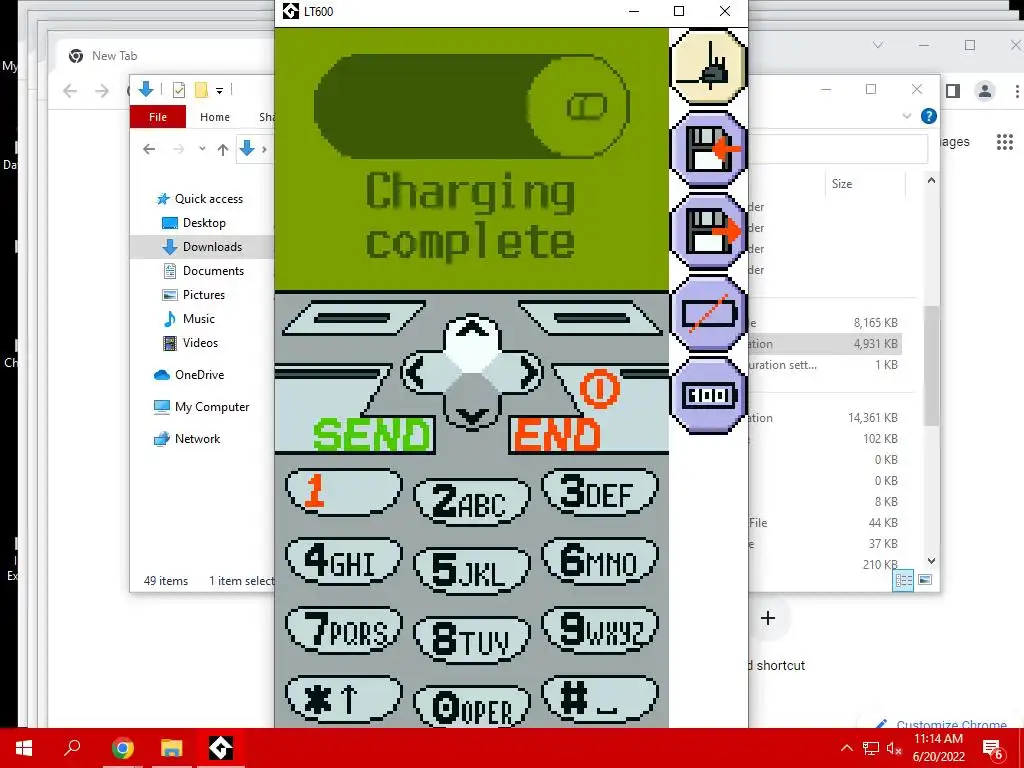1024x768 pixels.
Task: Expand the Explorer ribbon chevron
Action: click(x=906, y=116)
